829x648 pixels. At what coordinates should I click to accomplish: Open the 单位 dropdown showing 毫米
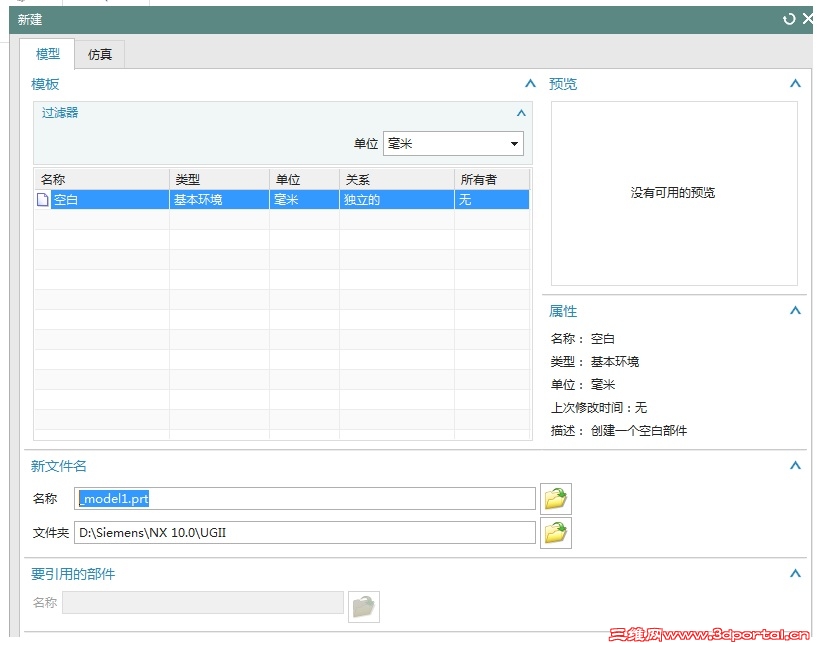click(453, 144)
